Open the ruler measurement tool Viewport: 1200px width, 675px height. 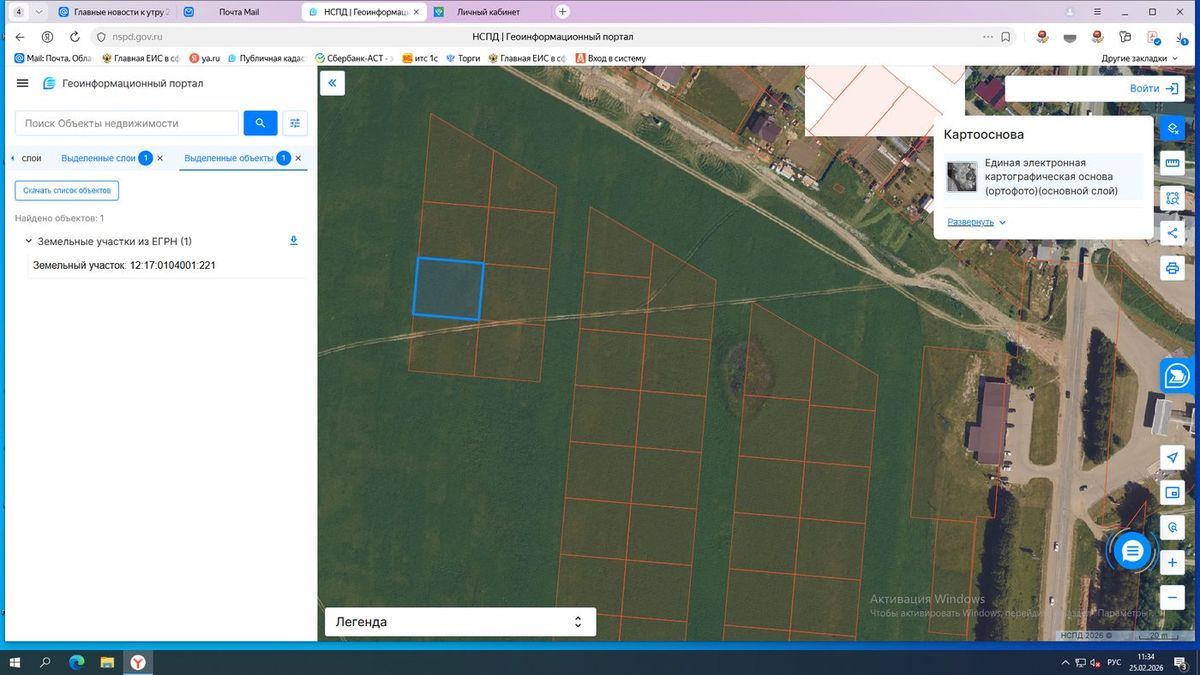(1172, 163)
